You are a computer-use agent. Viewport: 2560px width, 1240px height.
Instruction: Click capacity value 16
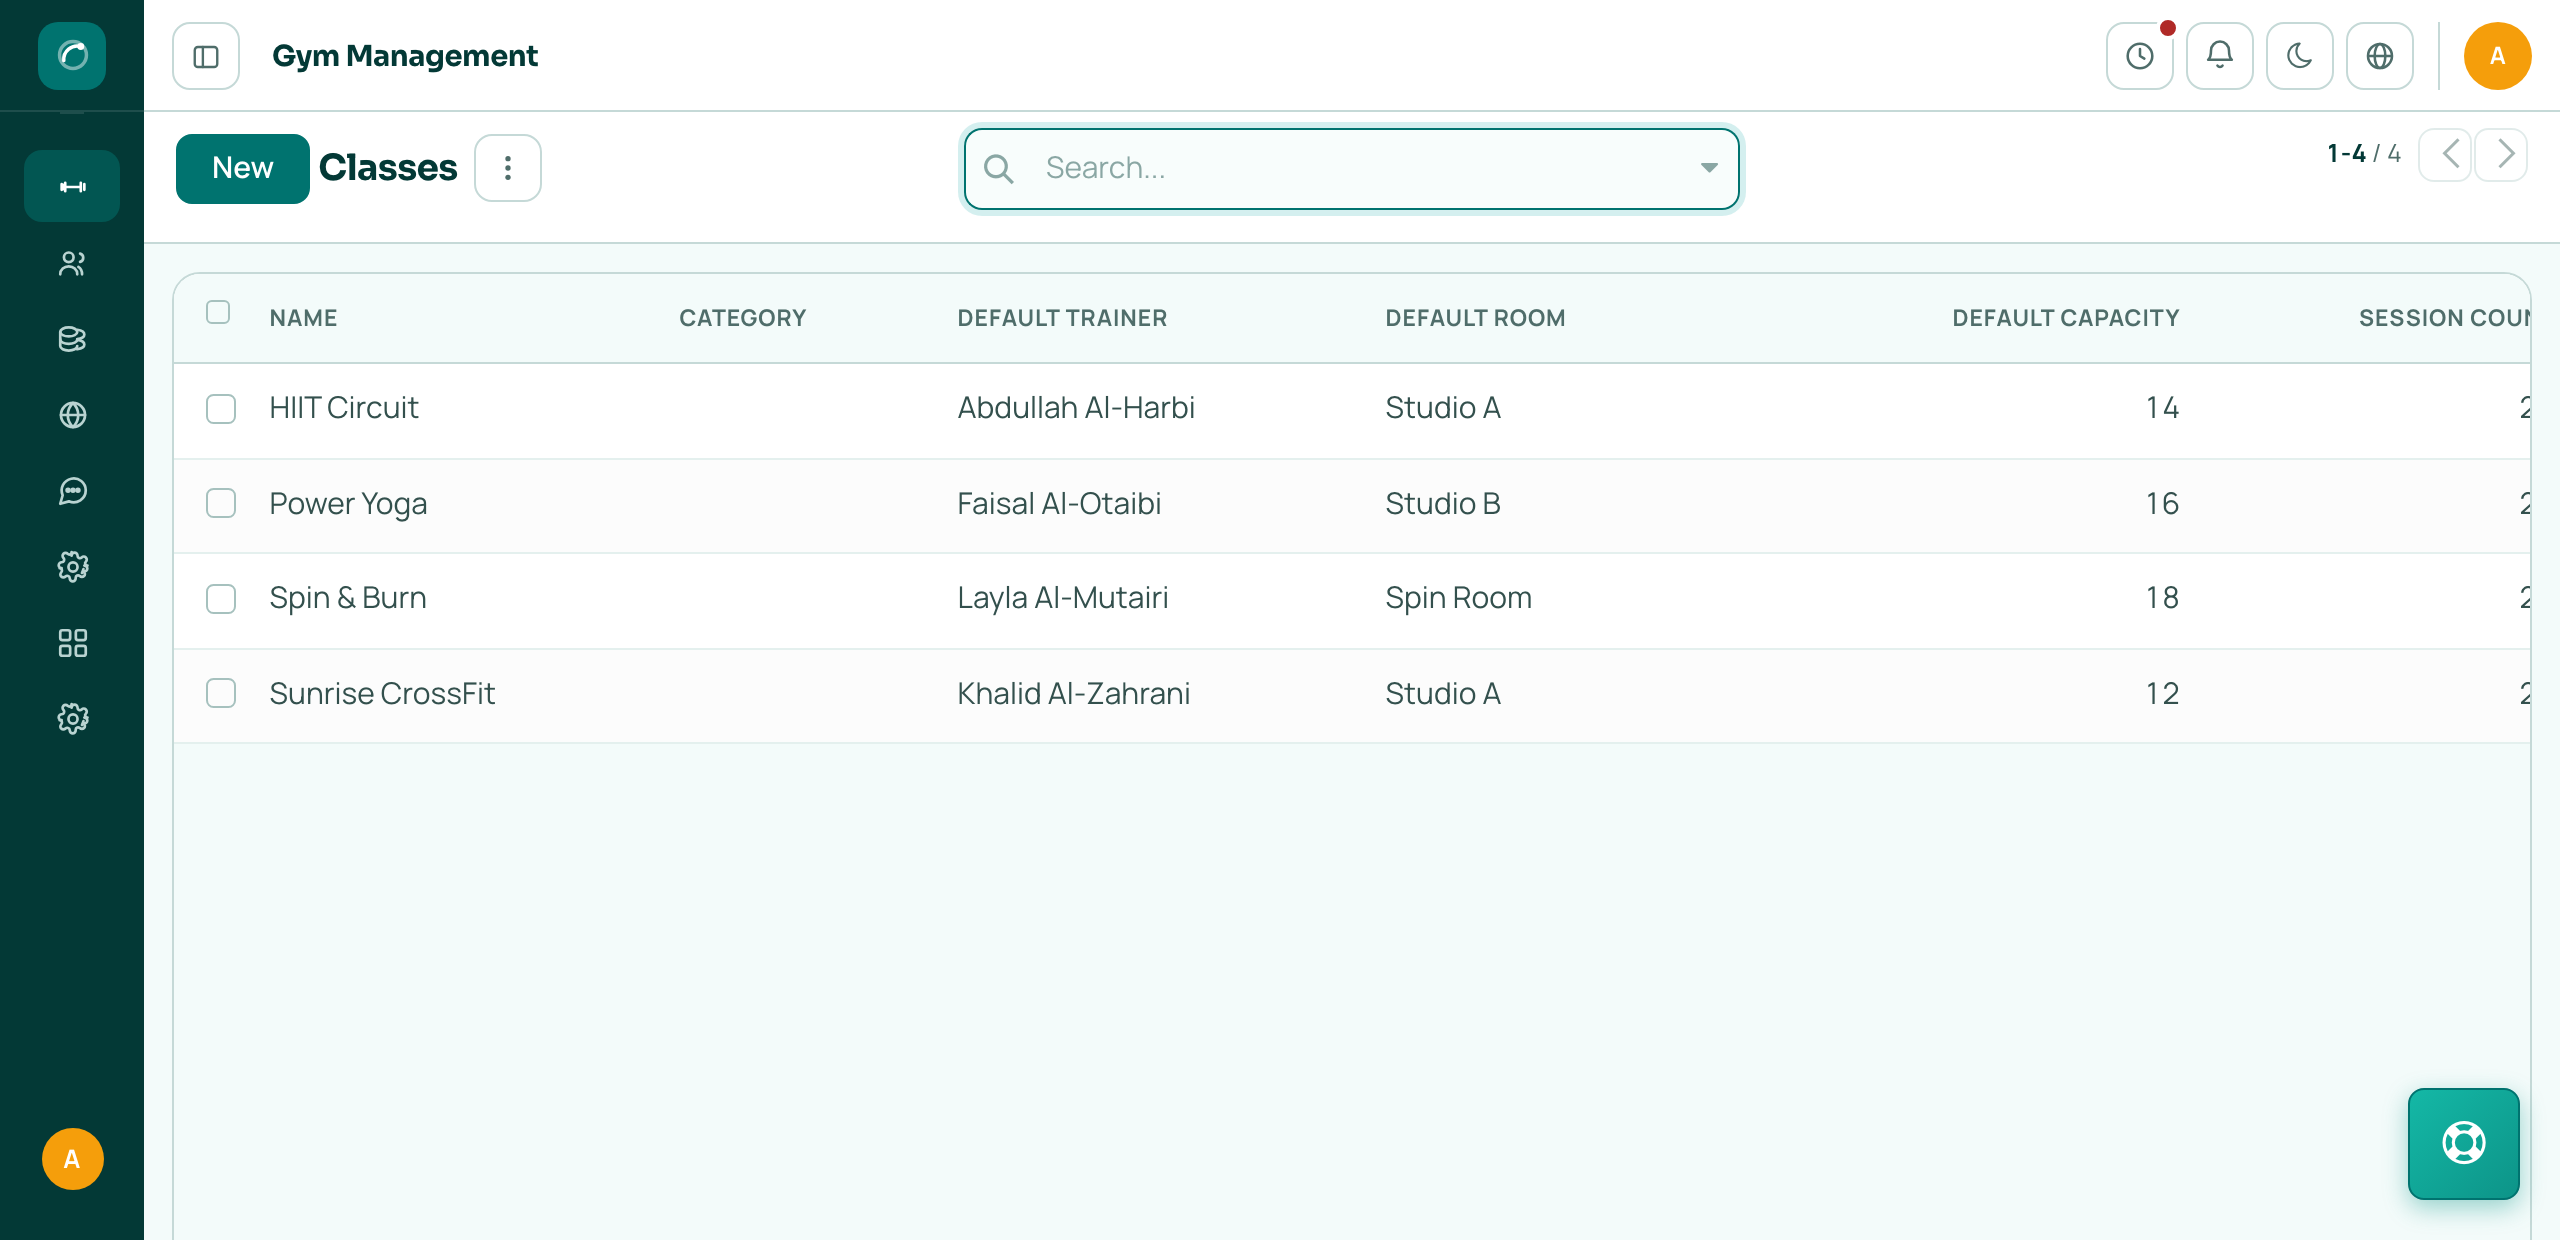(2162, 504)
